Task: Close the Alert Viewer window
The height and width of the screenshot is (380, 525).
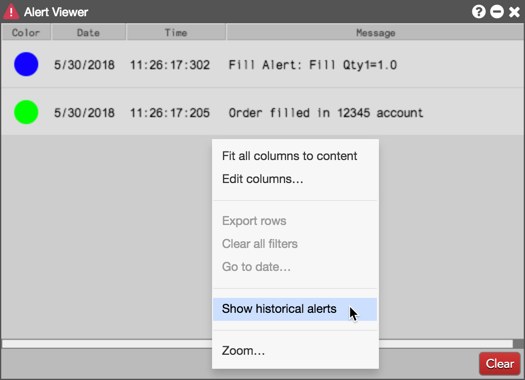Action: click(514, 12)
